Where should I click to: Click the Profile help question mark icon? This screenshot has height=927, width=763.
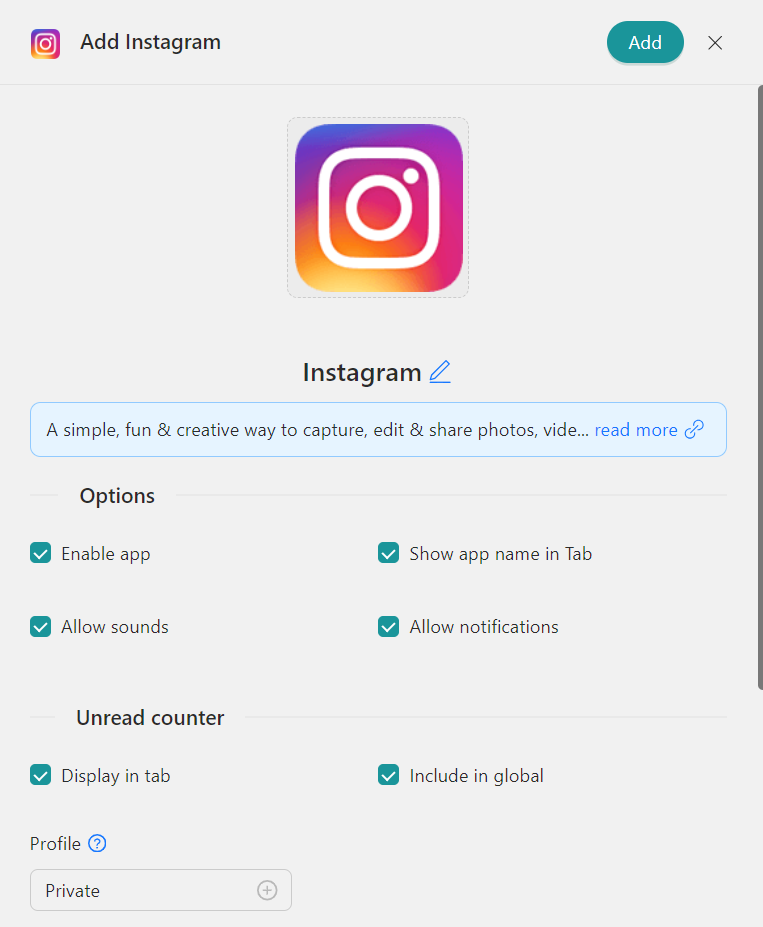[x=97, y=843]
